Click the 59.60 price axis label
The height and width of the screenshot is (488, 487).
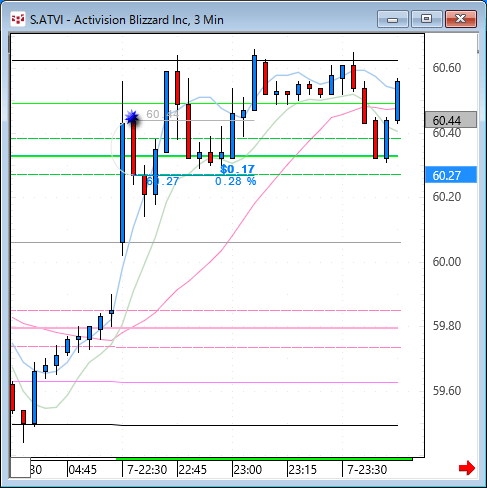tap(446, 390)
